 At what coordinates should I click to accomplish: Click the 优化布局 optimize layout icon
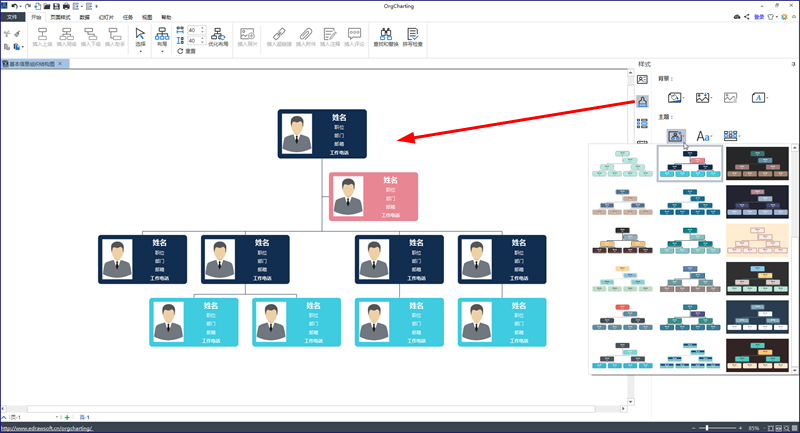pos(218,37)
